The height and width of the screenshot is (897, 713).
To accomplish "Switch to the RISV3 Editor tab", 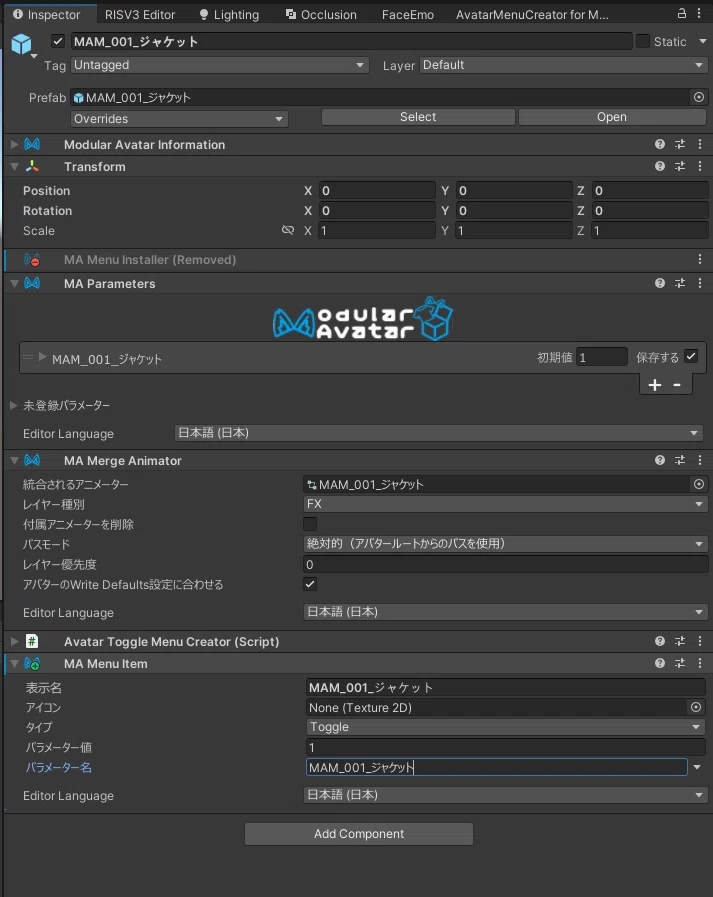I will (140, 15).
